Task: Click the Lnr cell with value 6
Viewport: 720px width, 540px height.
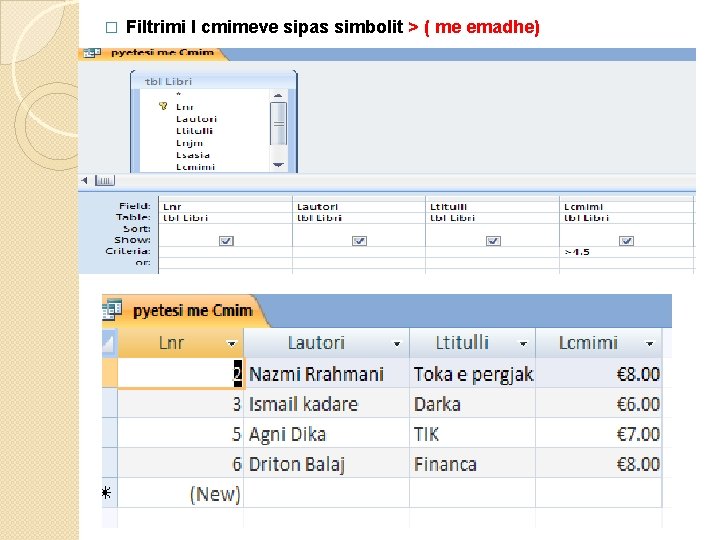Action: [x=180, y=463]
